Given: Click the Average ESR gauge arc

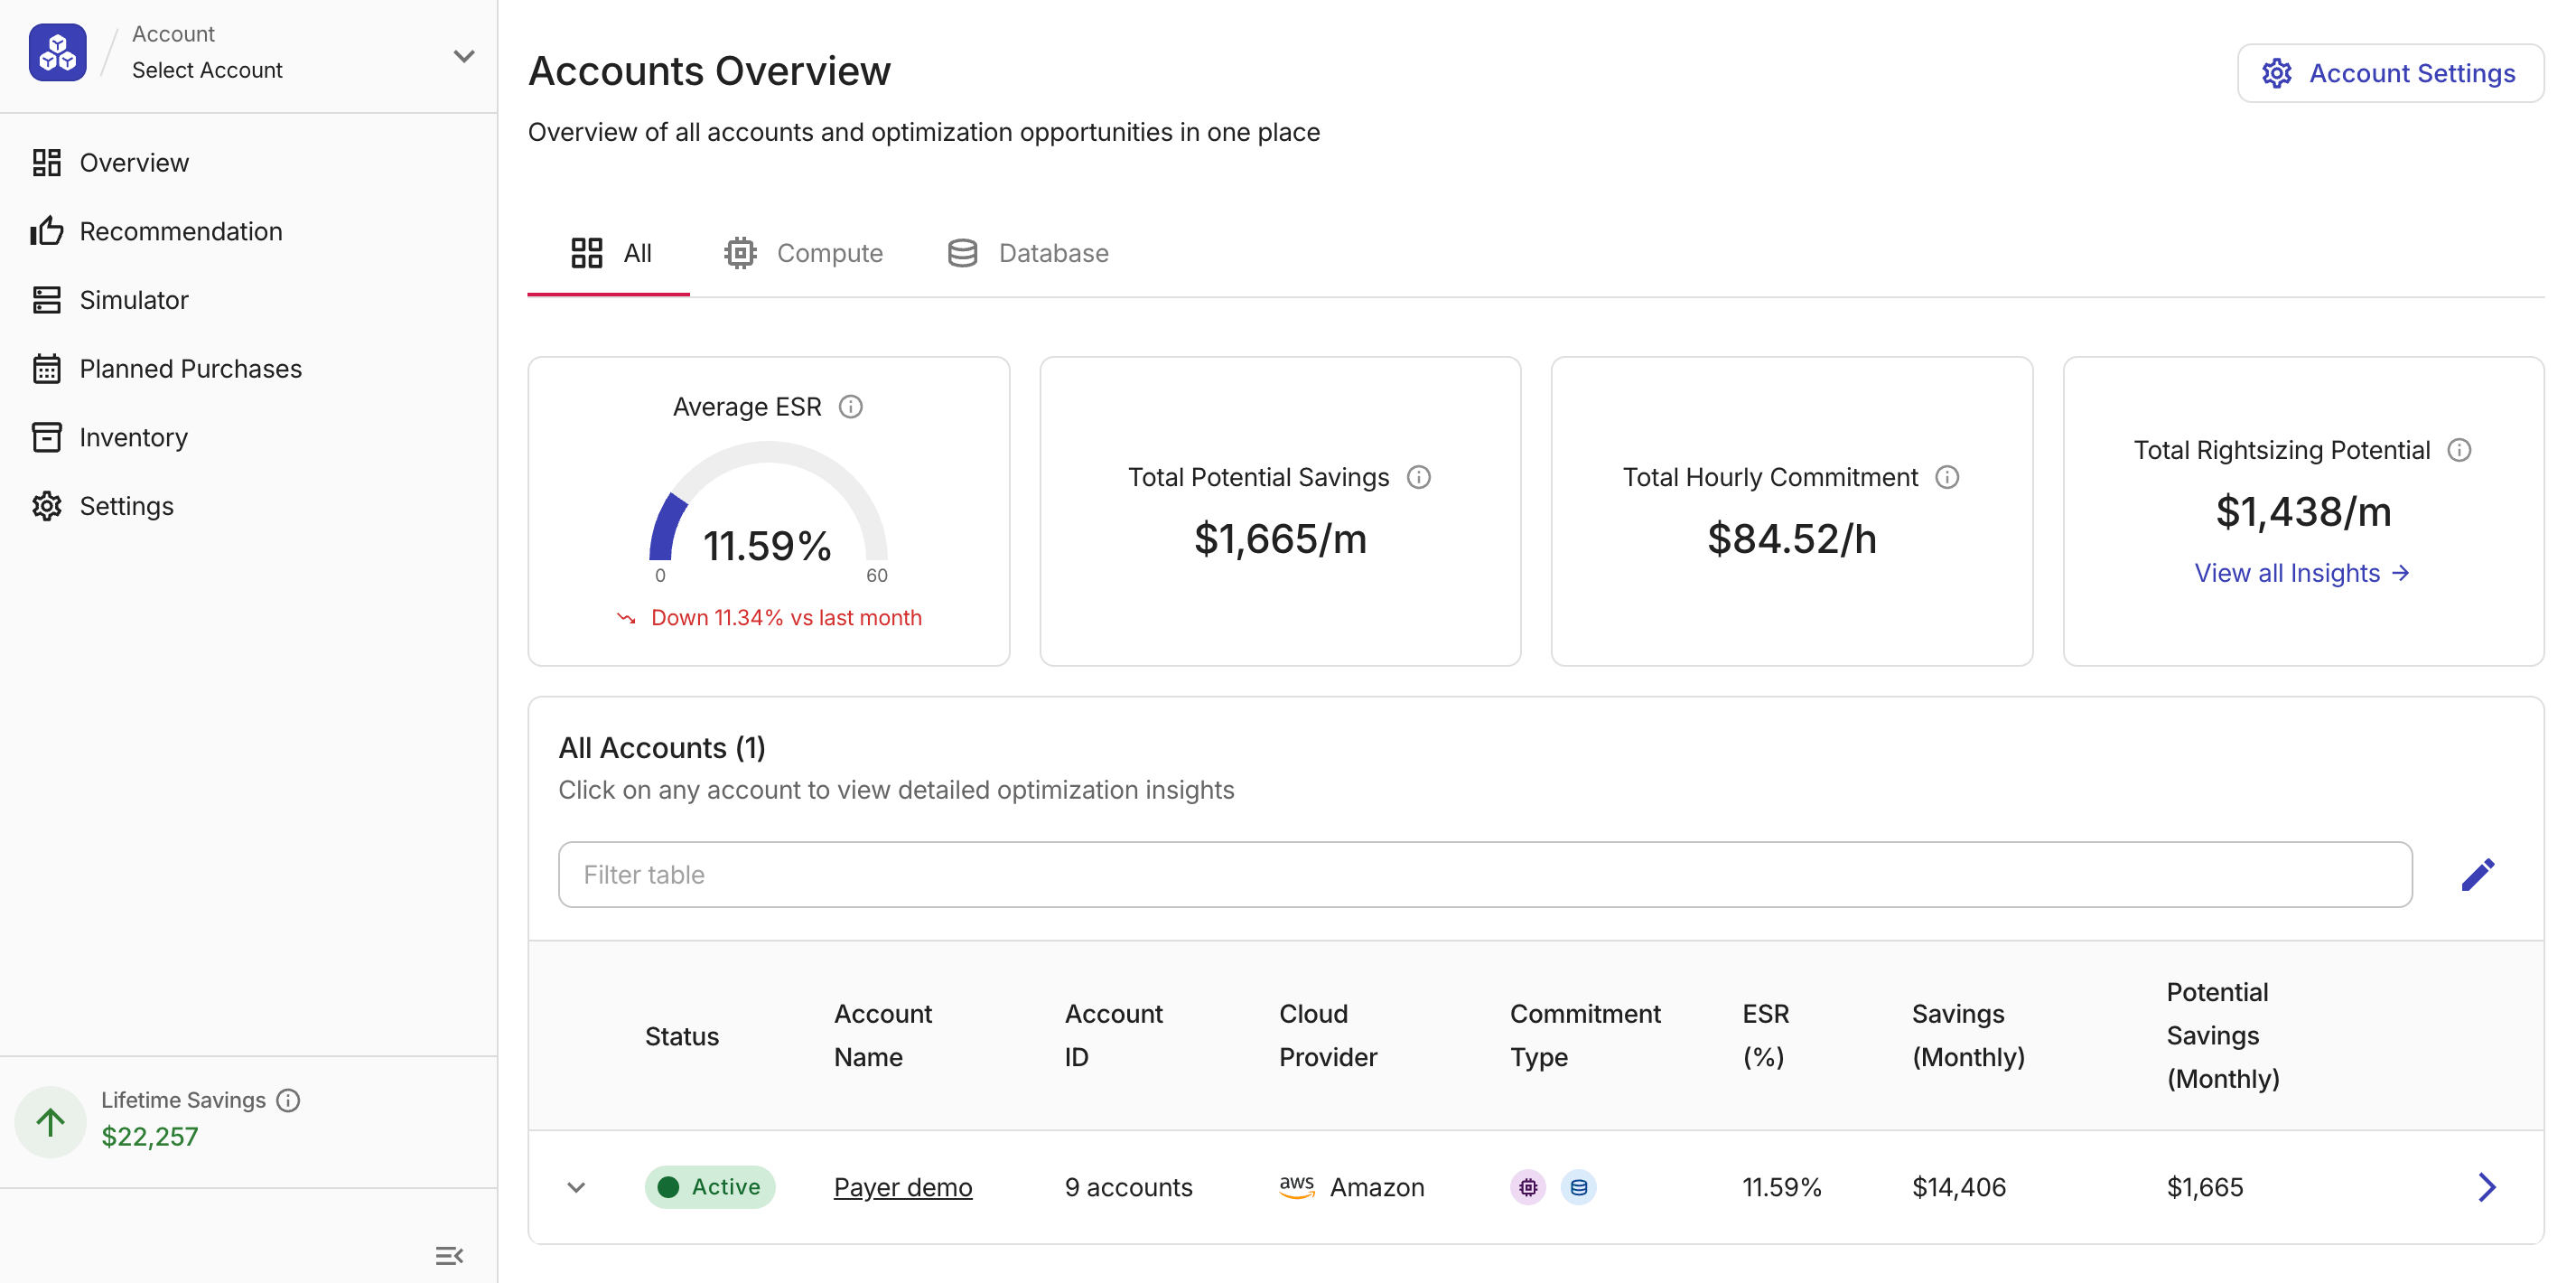Looking at the screenshot, I should (x=768, y=500).
